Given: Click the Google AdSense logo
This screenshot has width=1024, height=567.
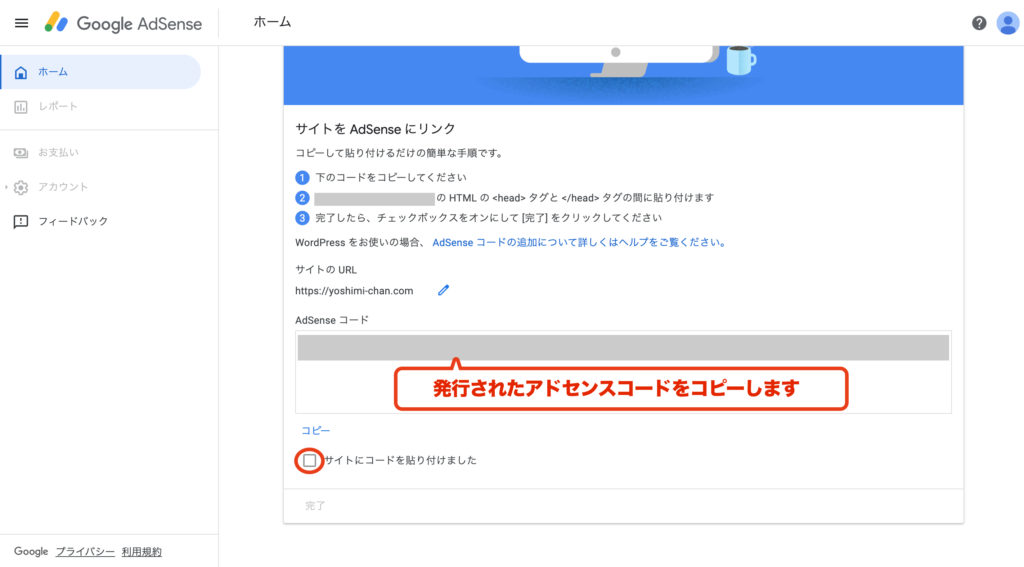Looking at the screenshot, I should click(123, 24).
